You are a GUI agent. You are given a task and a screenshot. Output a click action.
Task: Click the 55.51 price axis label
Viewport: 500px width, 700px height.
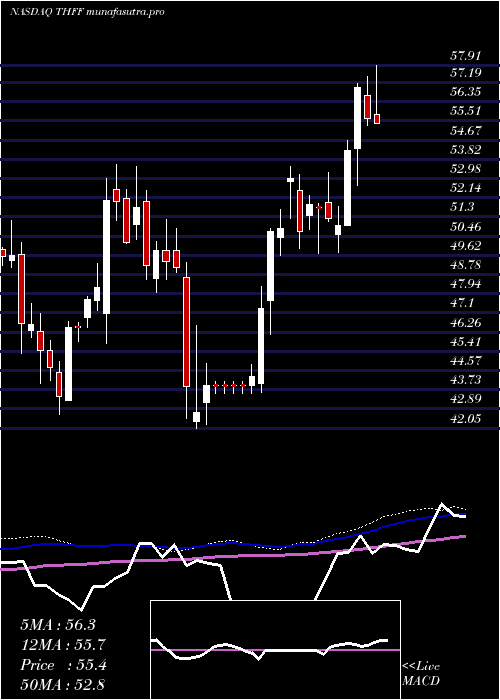tap(465, 111)
